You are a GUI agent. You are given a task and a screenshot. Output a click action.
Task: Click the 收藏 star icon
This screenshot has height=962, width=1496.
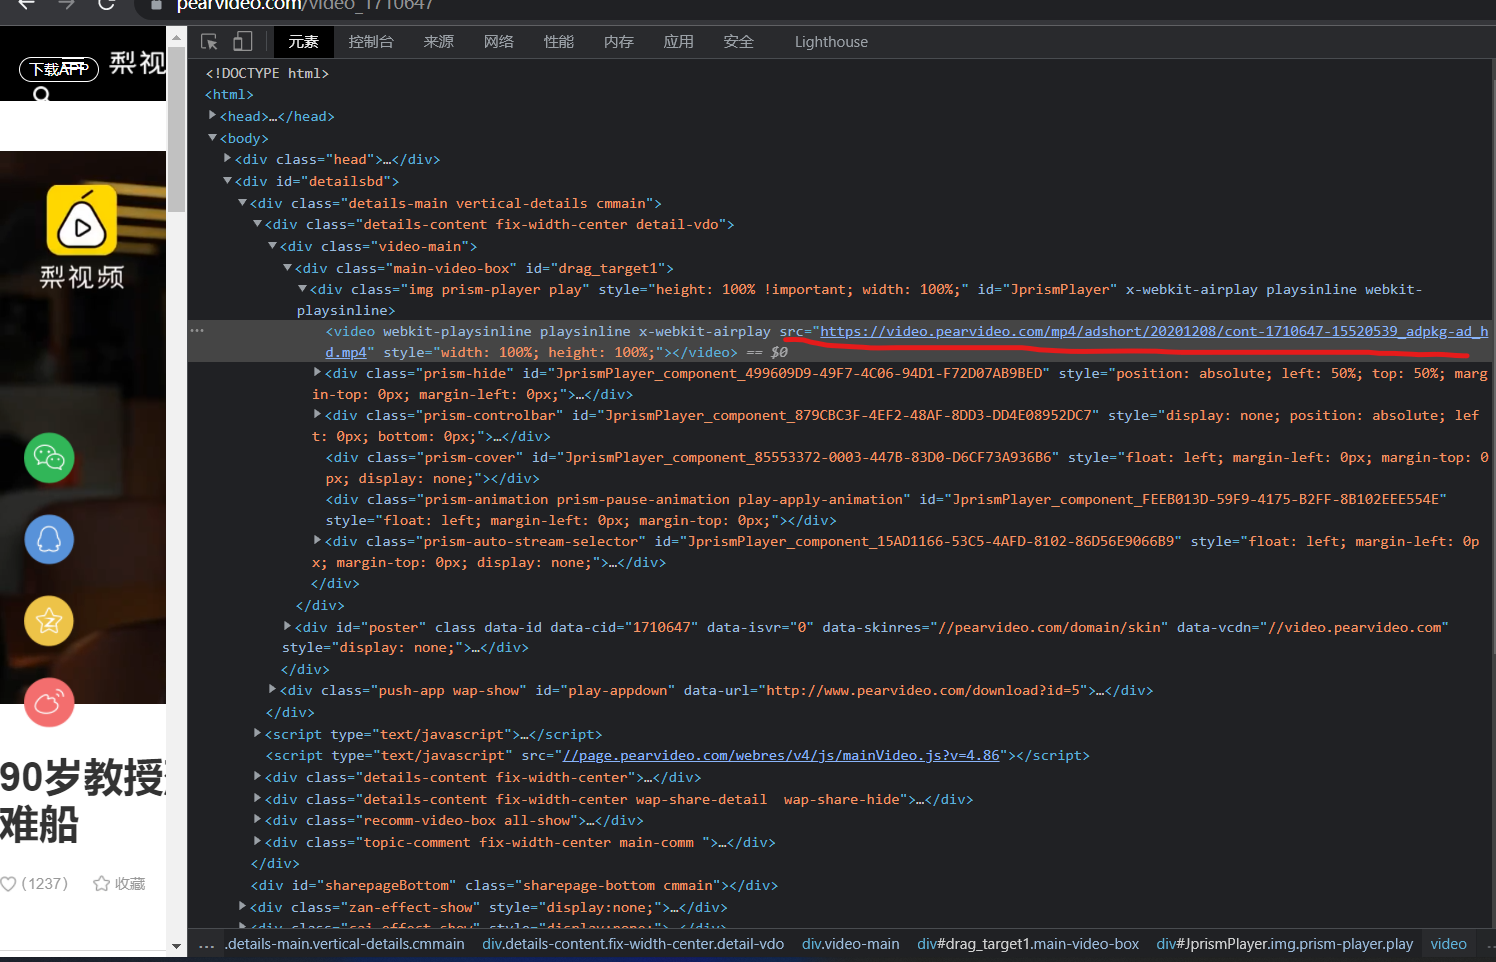pyautogui.click(x=101, y=884)
